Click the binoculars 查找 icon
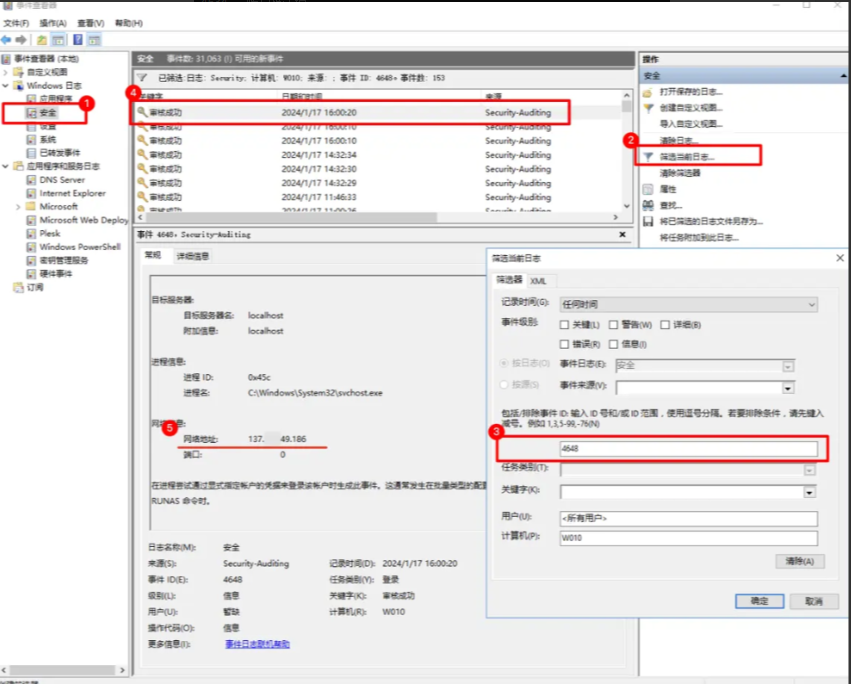This screenshot has height=684, width=851. point(648,205)
